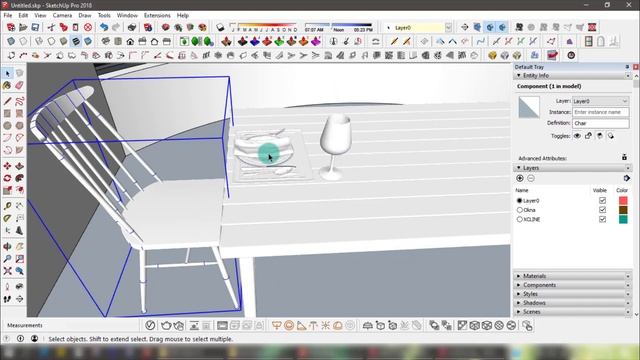
Task: Expand the Styles panel
Action: 519,294
